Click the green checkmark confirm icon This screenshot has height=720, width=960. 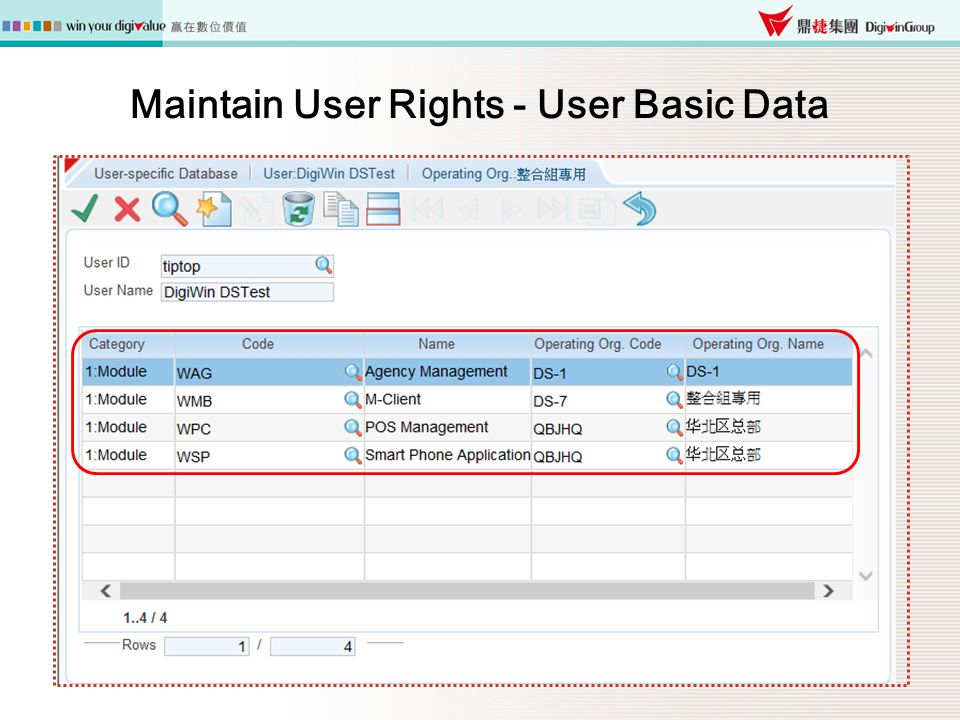click(x=84, y=209)
